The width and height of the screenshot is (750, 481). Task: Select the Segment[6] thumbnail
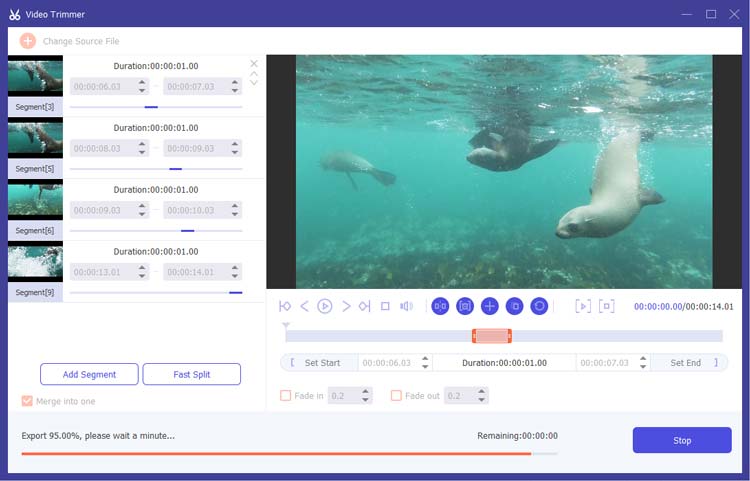[35, 200]
